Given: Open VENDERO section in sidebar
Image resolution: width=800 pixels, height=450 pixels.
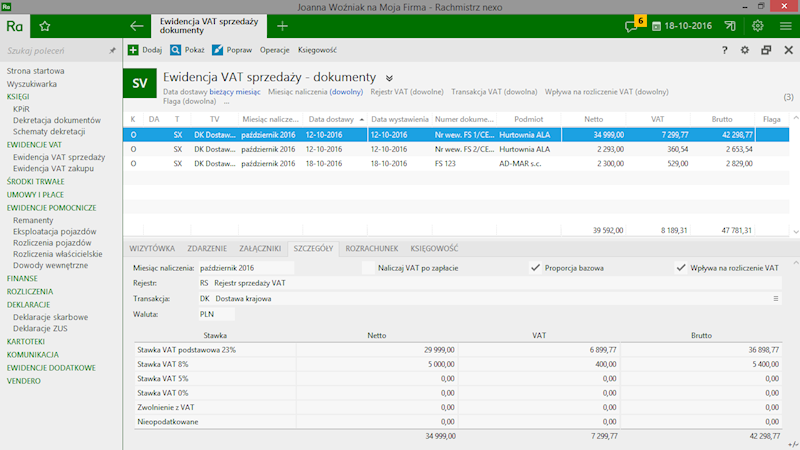Looking at the screenshot, I should coord(23,381).
